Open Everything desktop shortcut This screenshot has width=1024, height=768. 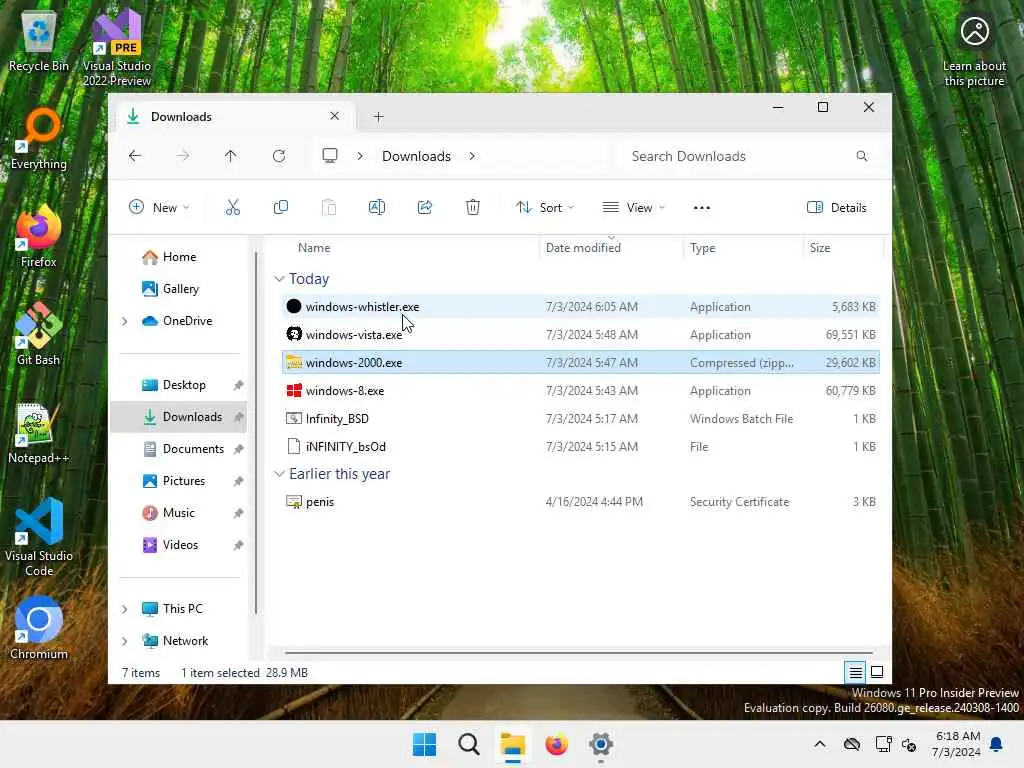click(39, 138)
